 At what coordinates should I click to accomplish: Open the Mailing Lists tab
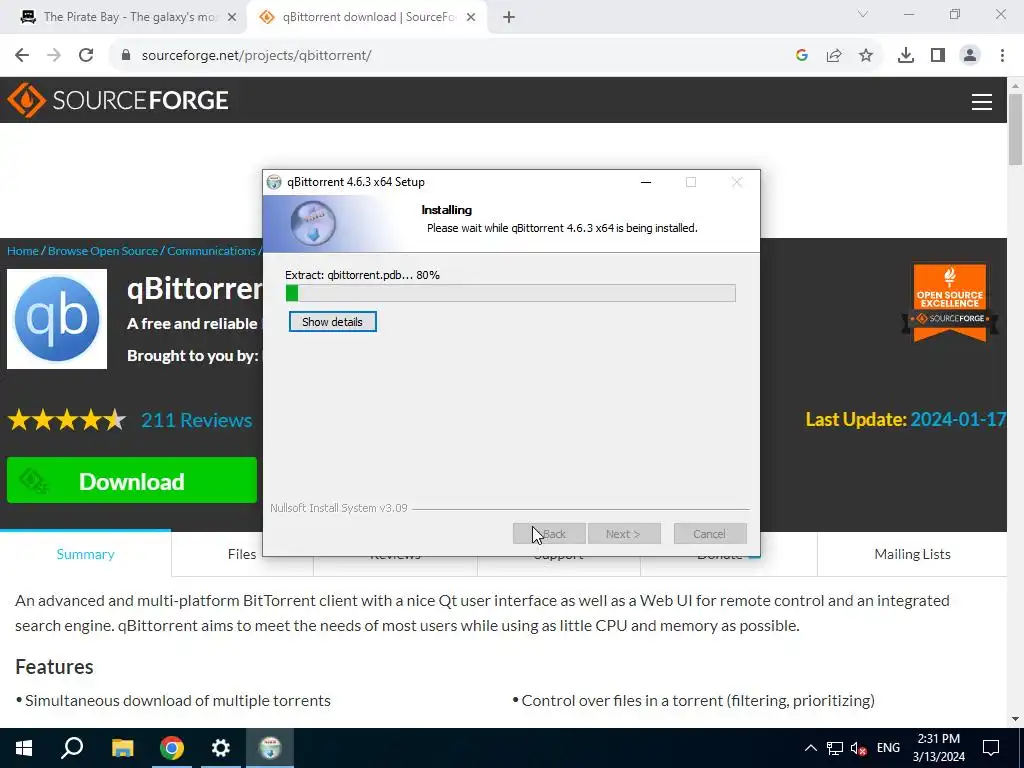(x=912, y=554)
